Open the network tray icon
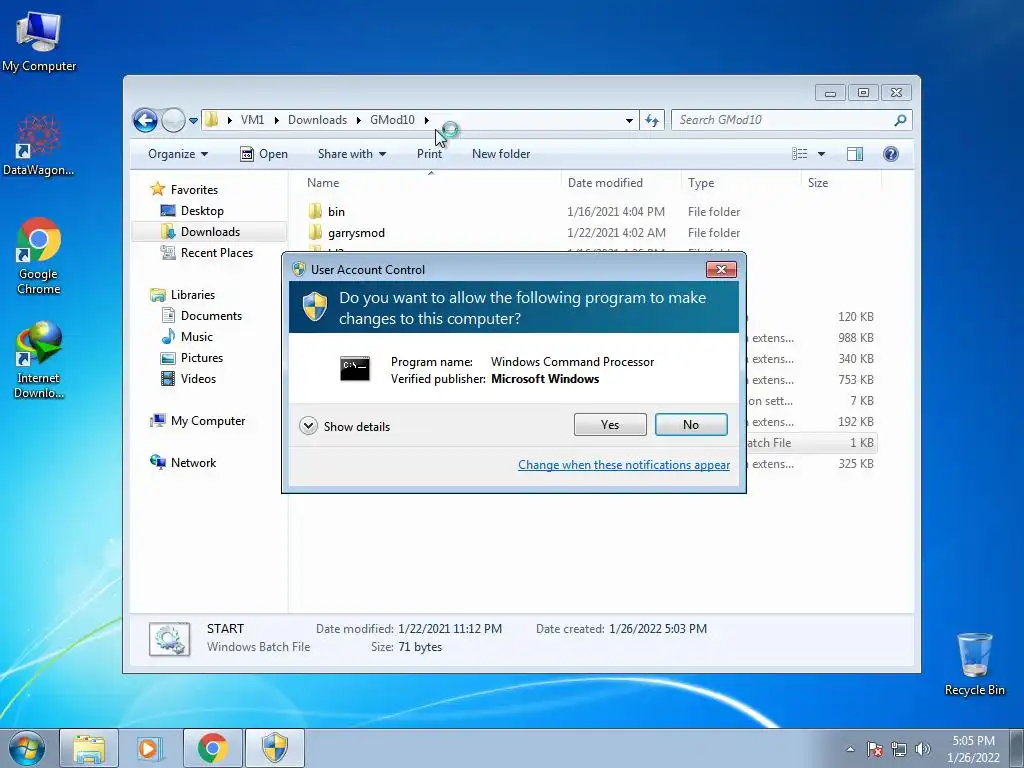 pyautogui.click(x=899, y=749)
